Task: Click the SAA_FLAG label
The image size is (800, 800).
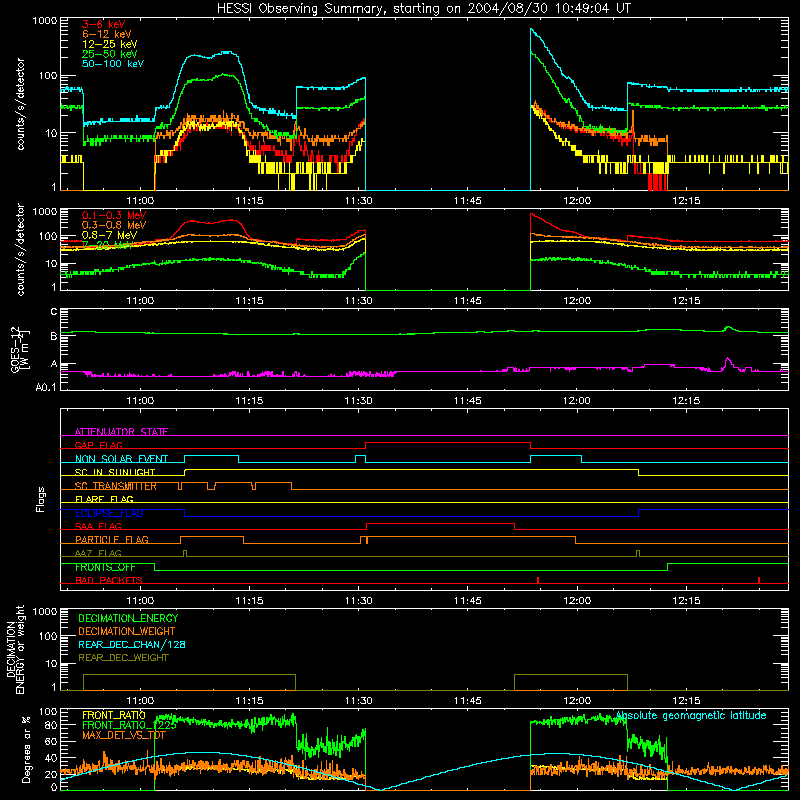Action: (98, 526)
